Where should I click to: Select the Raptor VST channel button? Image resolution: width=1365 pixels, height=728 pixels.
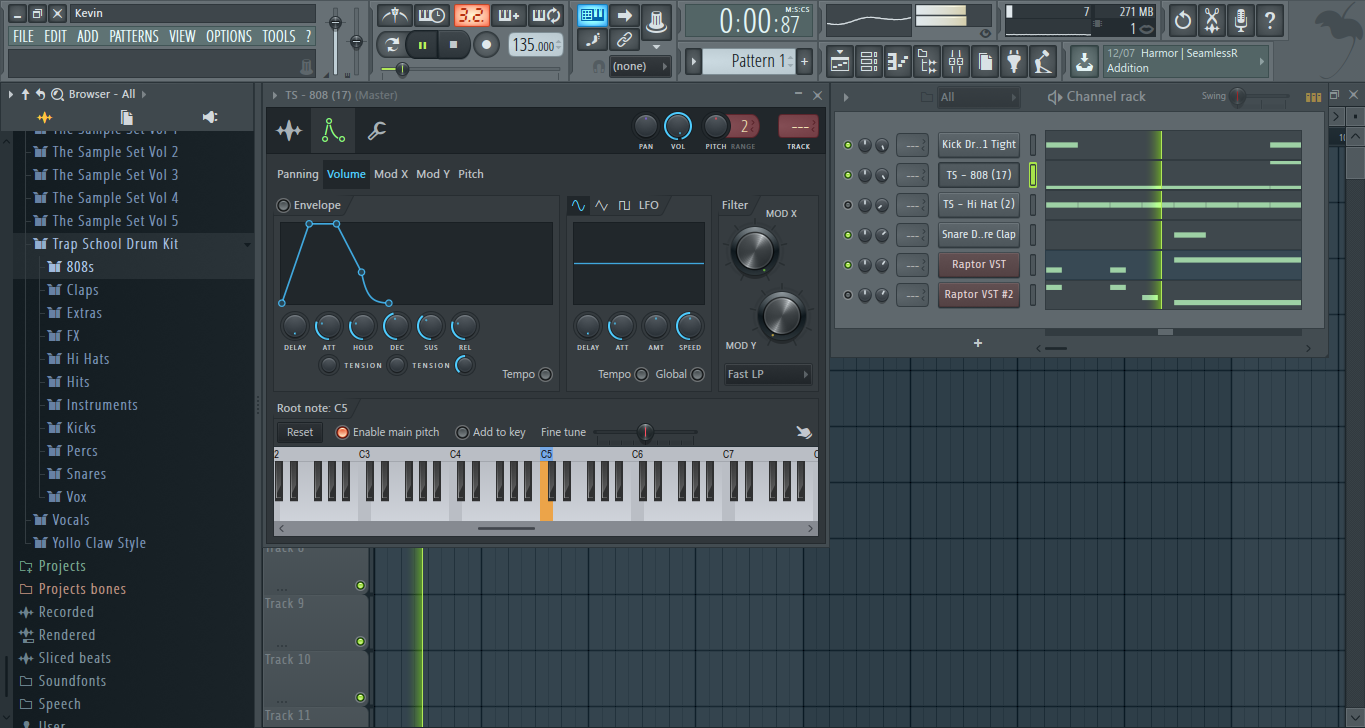pos(979,265)
